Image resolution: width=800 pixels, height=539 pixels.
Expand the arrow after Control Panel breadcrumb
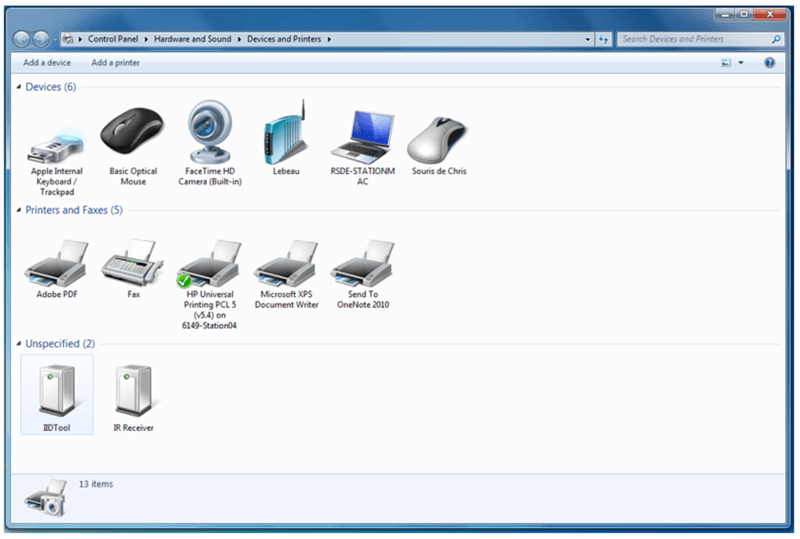click(x=146, y=39)
